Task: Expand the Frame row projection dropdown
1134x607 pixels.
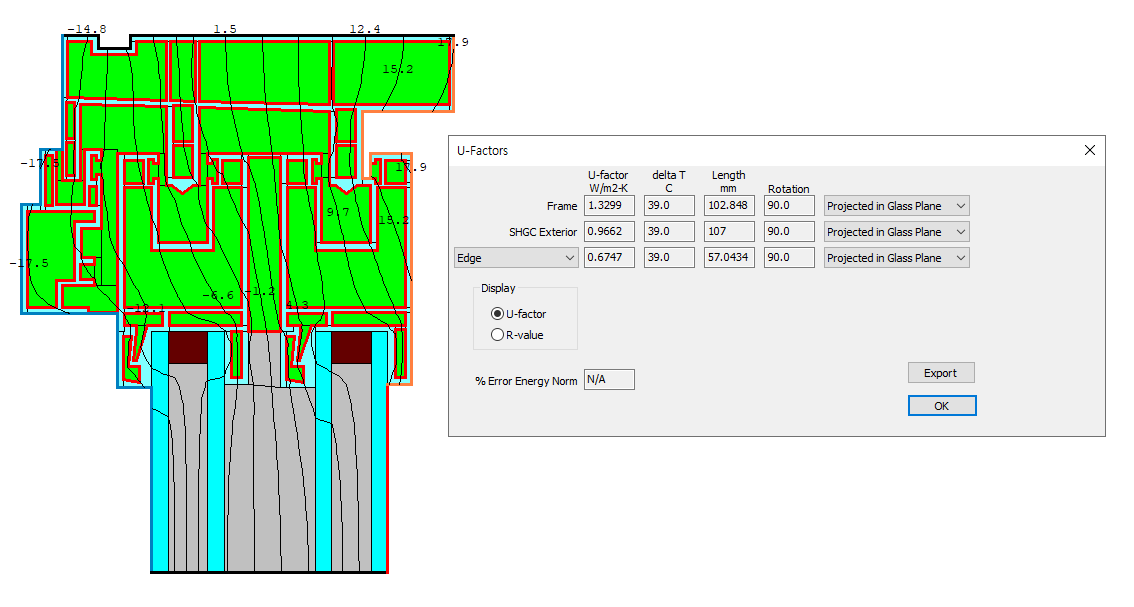Action: tap(896, 206)
